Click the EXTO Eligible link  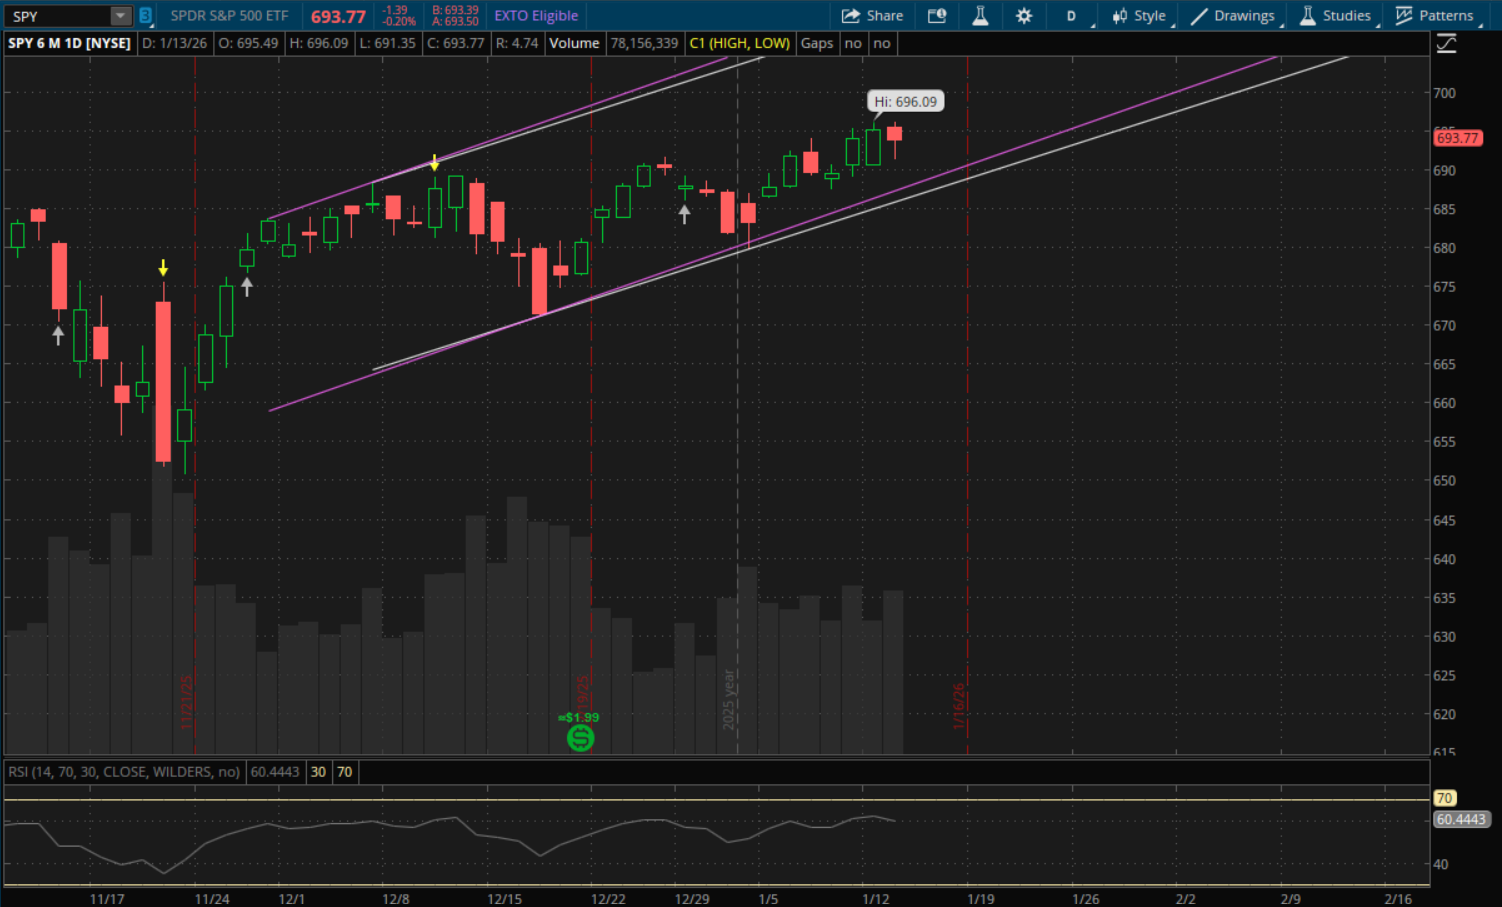(x=536, y=16)
